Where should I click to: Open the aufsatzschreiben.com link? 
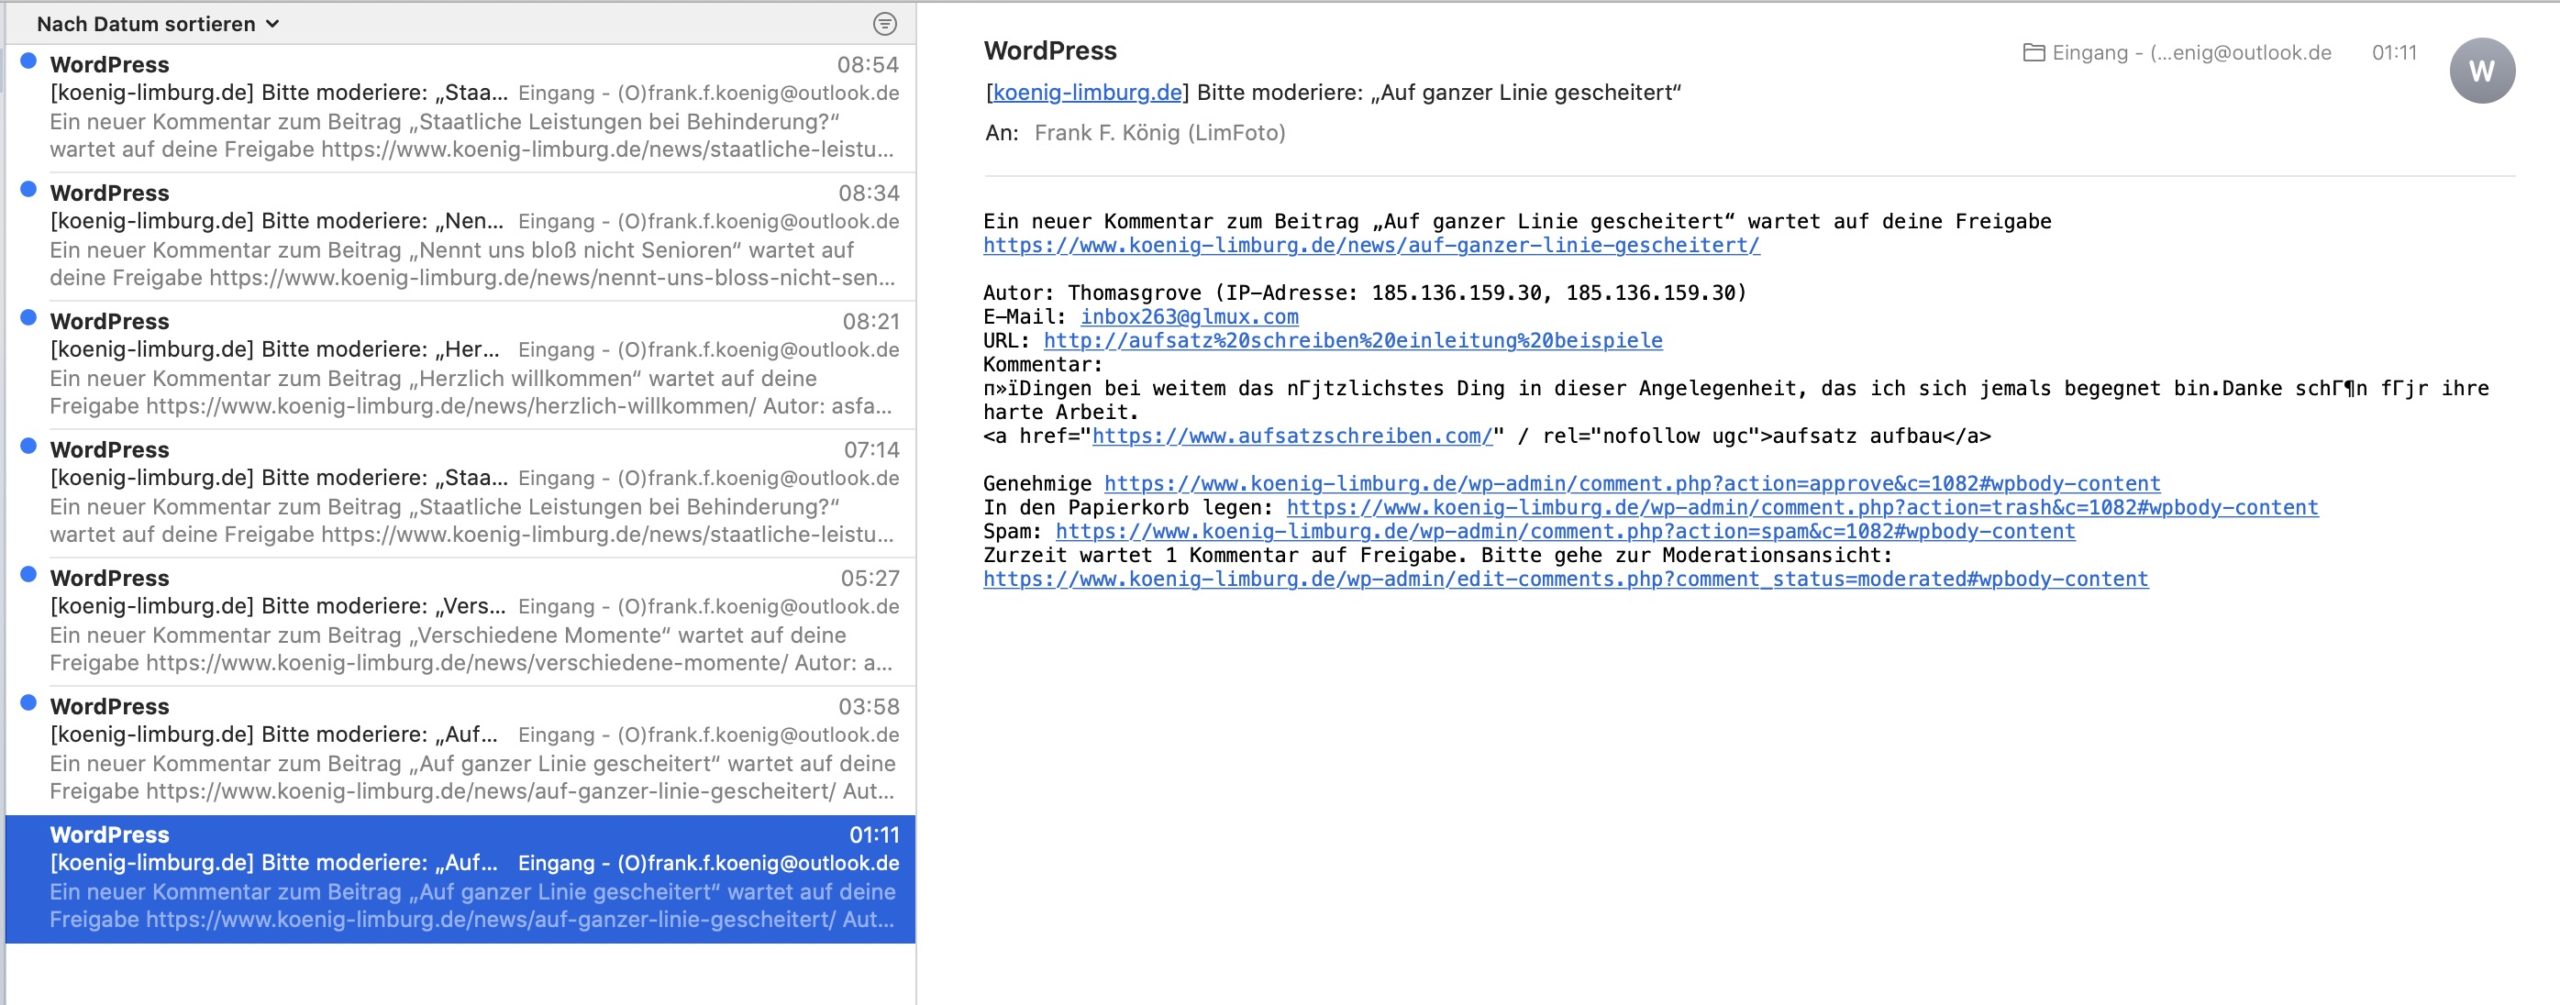pos(1292,436)
